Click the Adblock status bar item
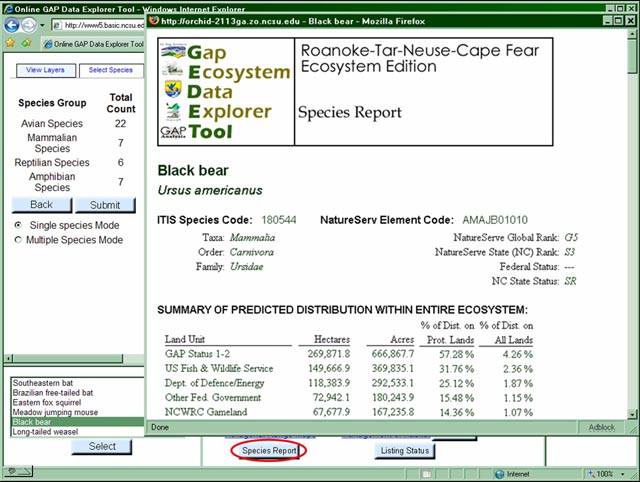Screen dimensions: 640x482 tap(601, 427)
